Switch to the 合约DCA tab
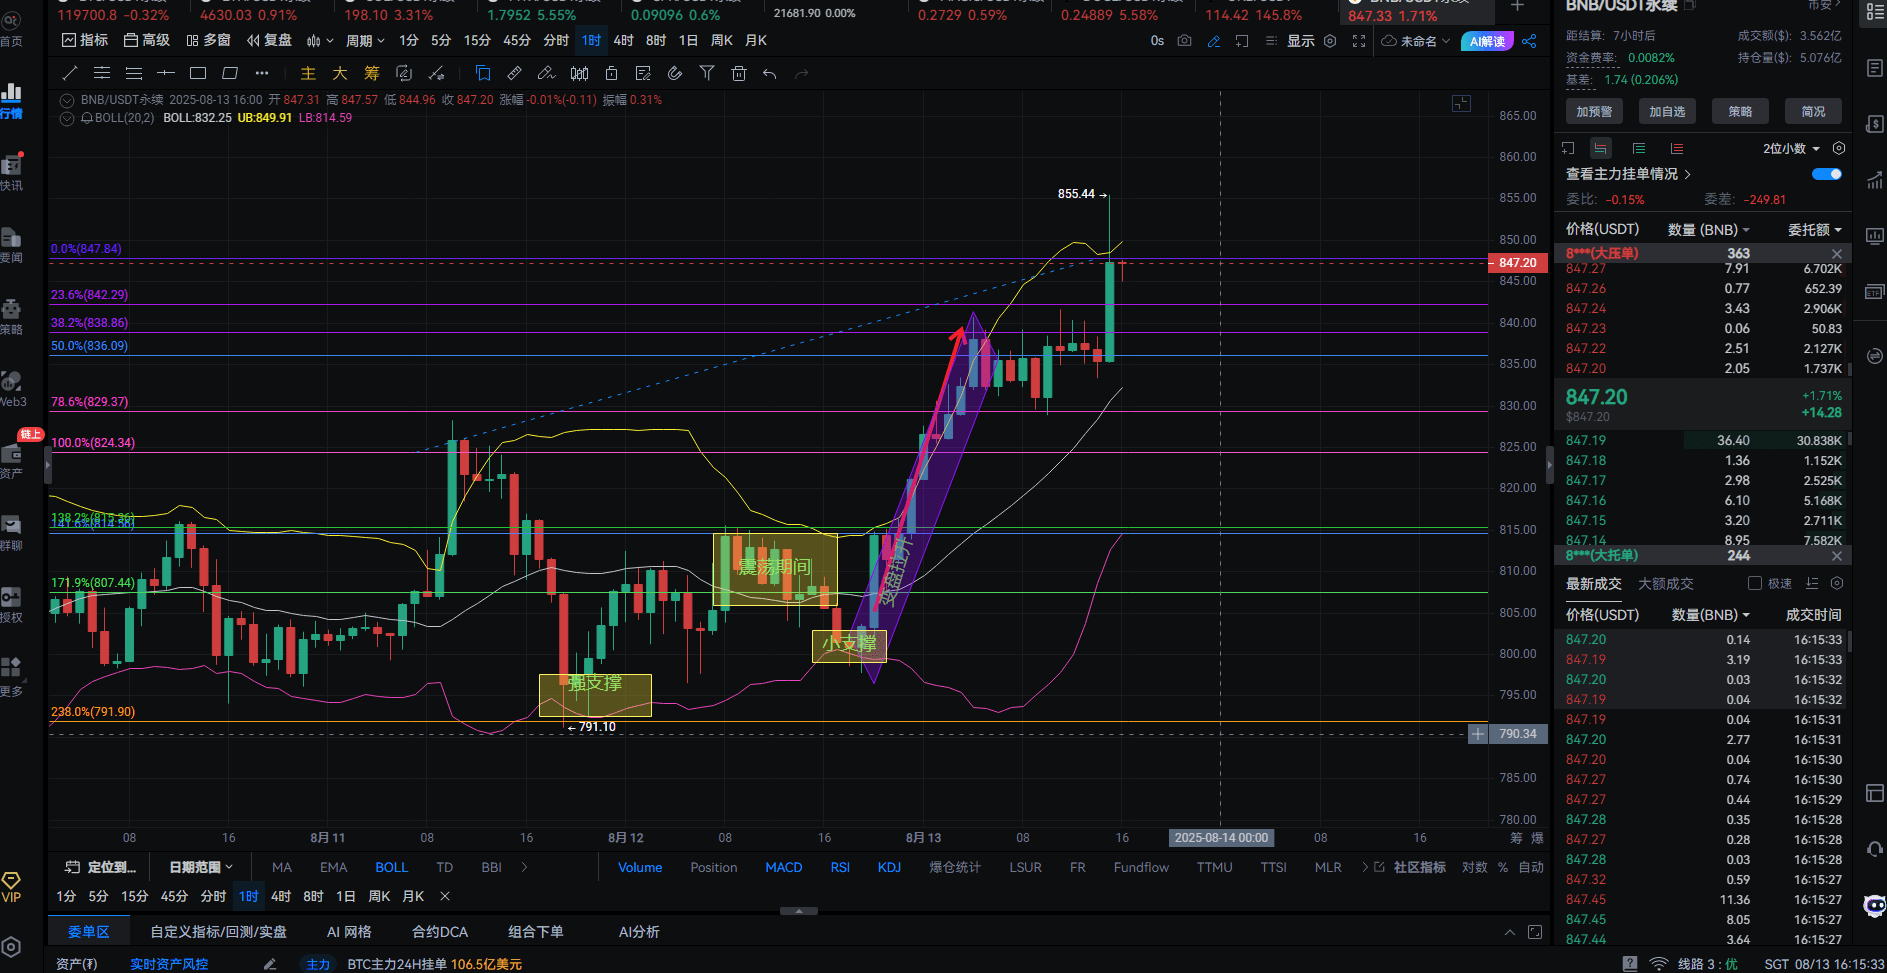Image resolution: width=1887 pixels, height=973 pixels. click(440, 932)
